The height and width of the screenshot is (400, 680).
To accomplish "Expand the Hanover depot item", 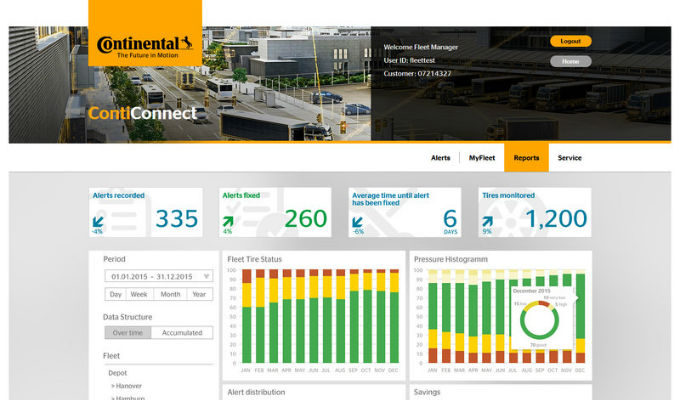I will [127, 386].
